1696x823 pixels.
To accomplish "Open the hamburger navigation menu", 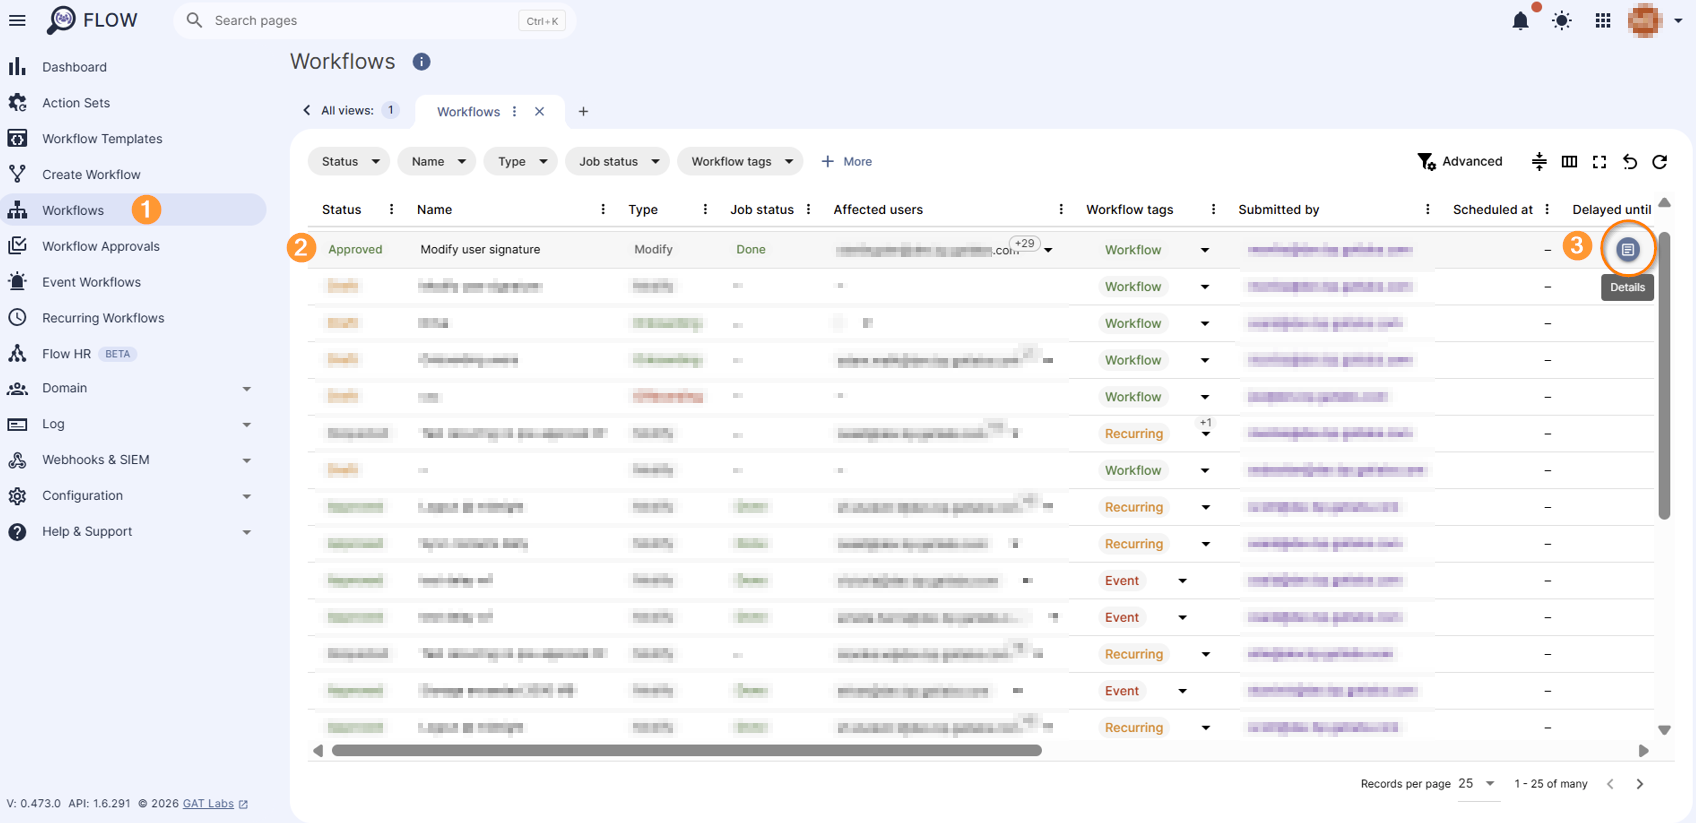I will pyautogui.click(x=17, y=20).
